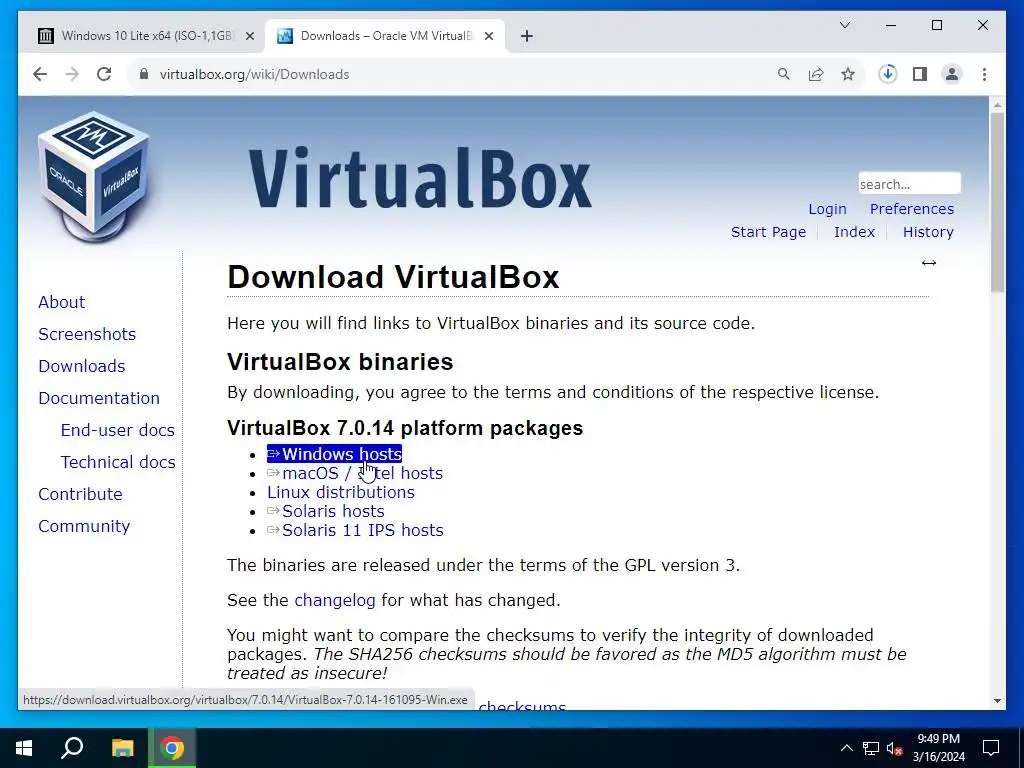Open End-user docs sidebar link

118,430
